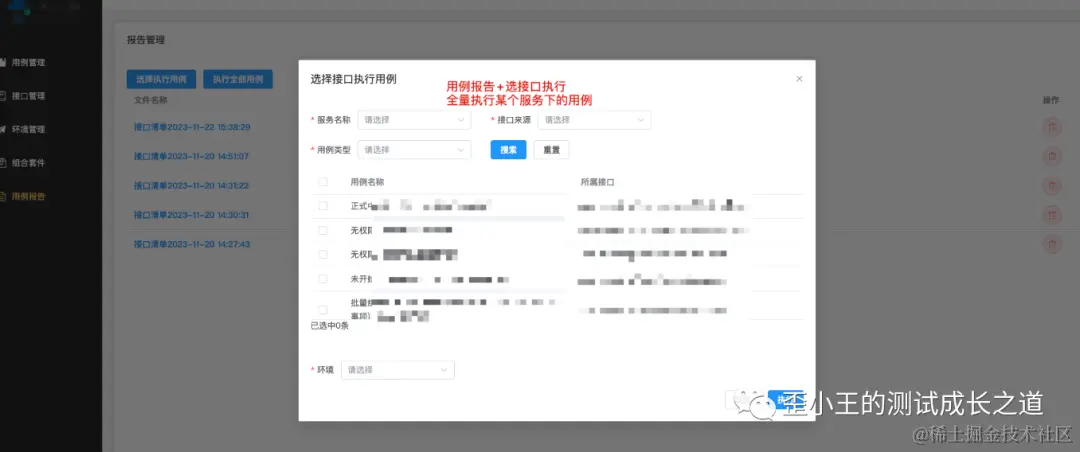
Task: Click the 已选中0条 selection count
Action: click(329, 326)
